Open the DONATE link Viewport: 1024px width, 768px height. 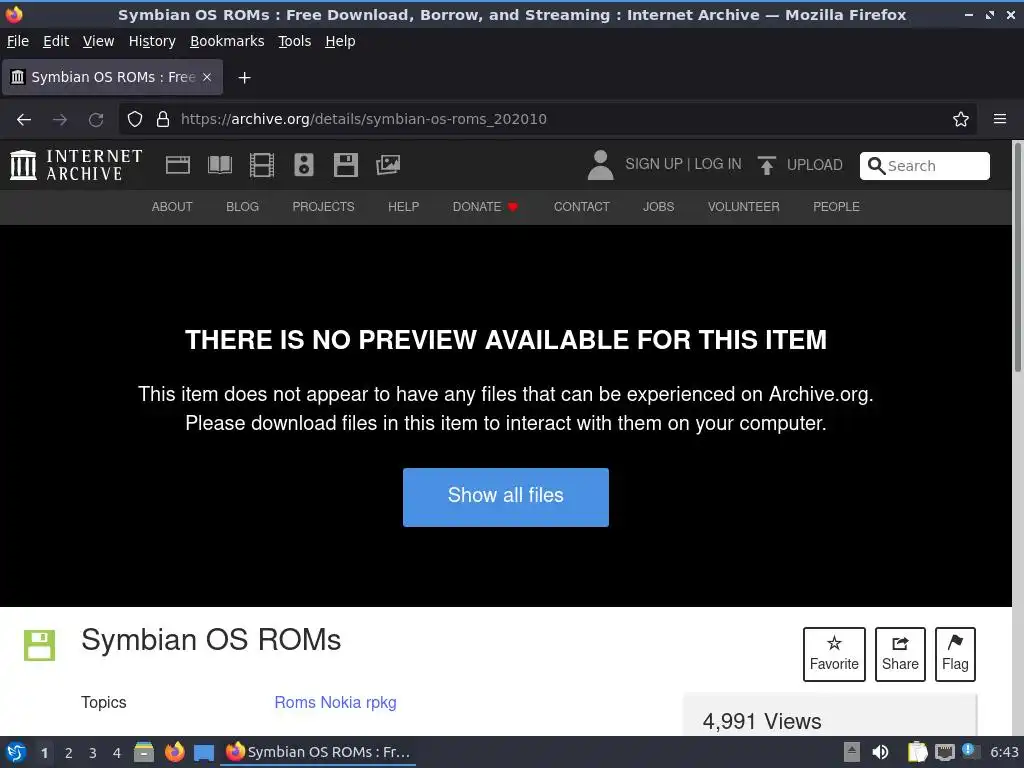[x=485, y=207]
